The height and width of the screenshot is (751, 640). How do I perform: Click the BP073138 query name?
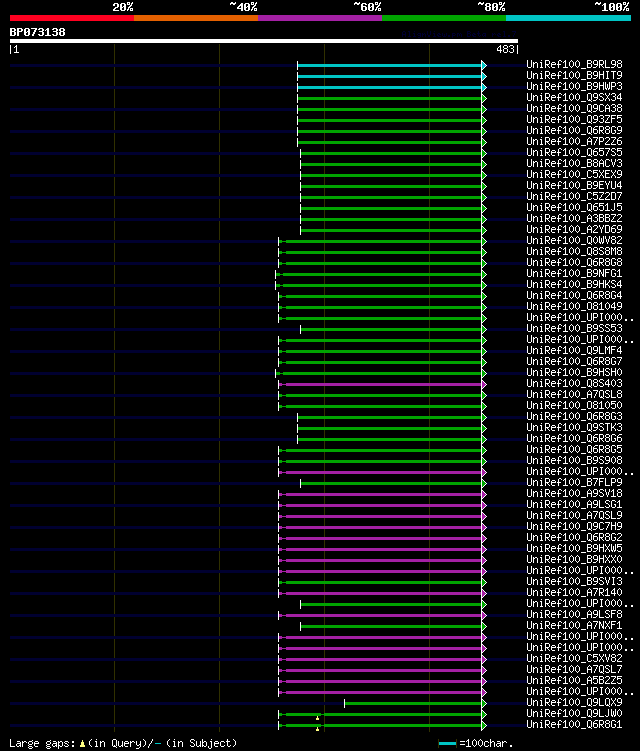[37, 32]
